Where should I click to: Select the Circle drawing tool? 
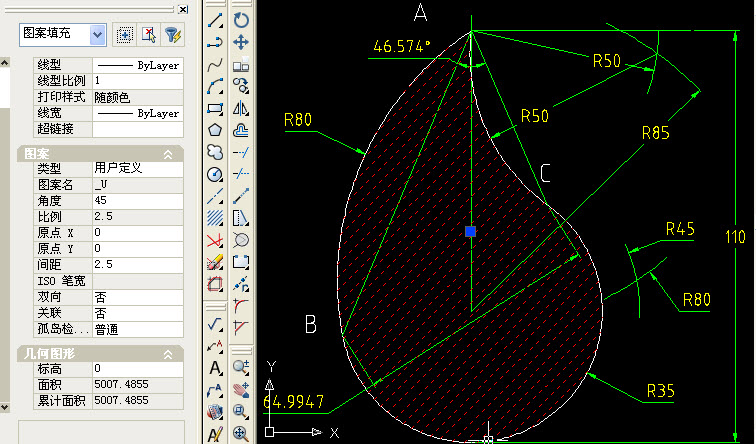point(215,174)
